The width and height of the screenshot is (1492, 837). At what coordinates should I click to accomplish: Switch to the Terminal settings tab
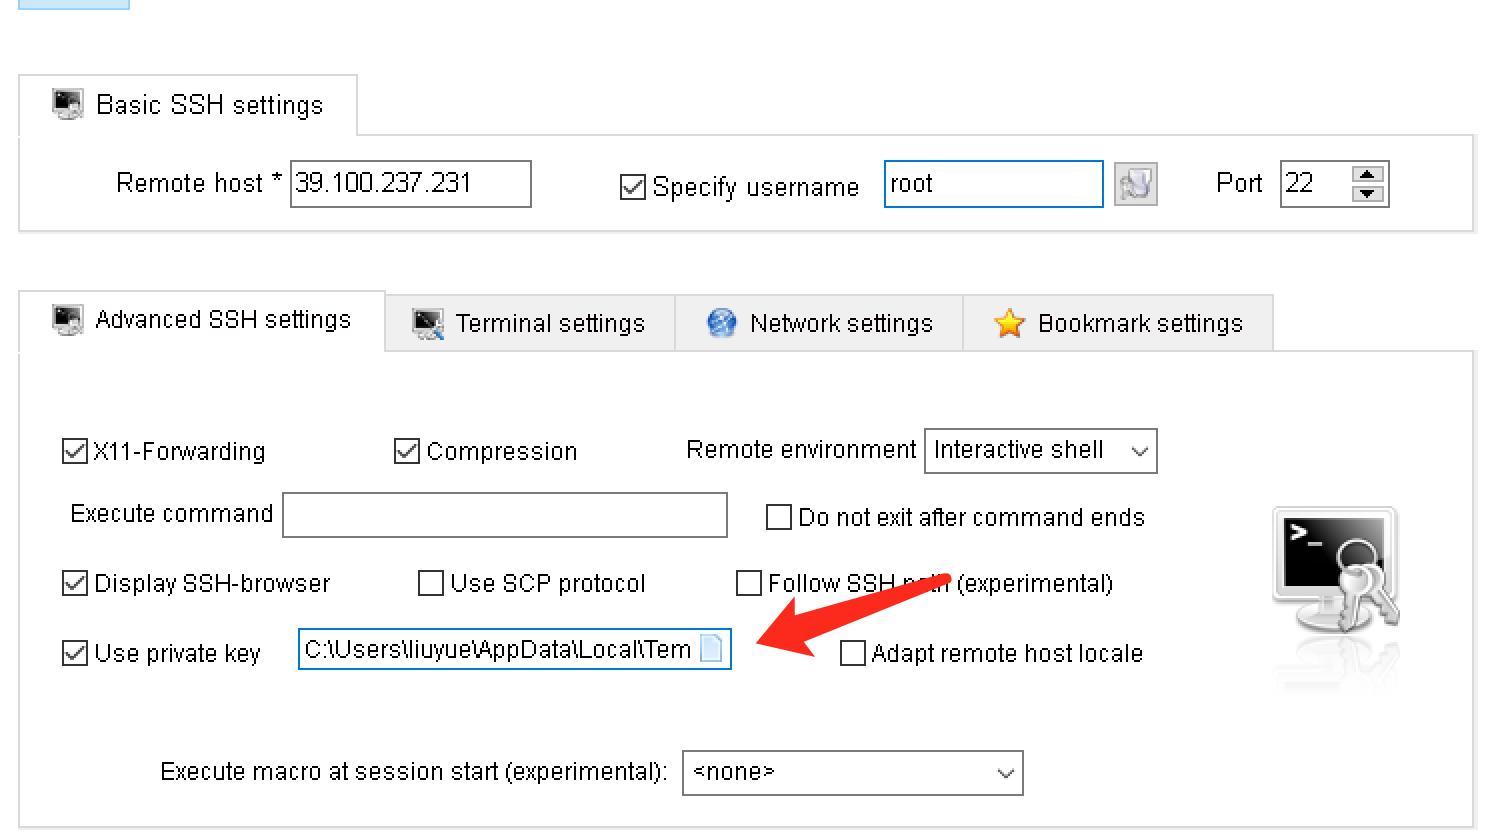530,323
